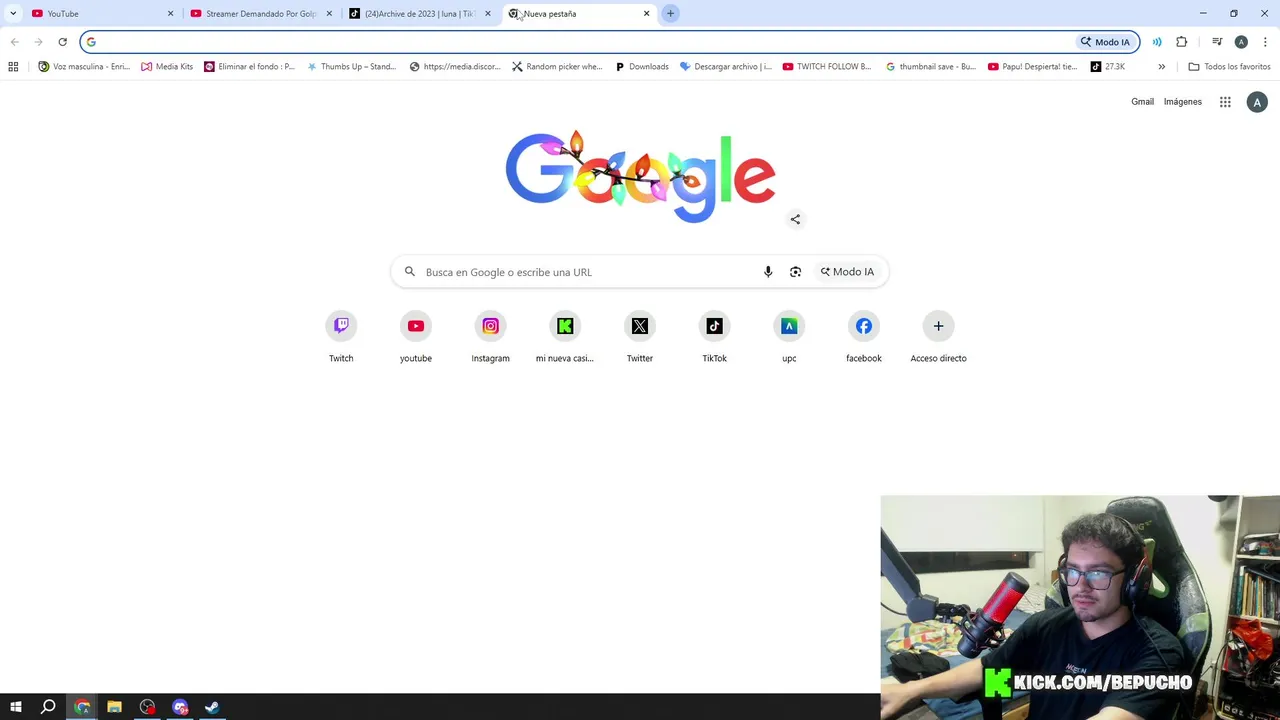Open the https://media.discor... bookmark
The width and height of the screenshot is (1280, 720).
455,67
